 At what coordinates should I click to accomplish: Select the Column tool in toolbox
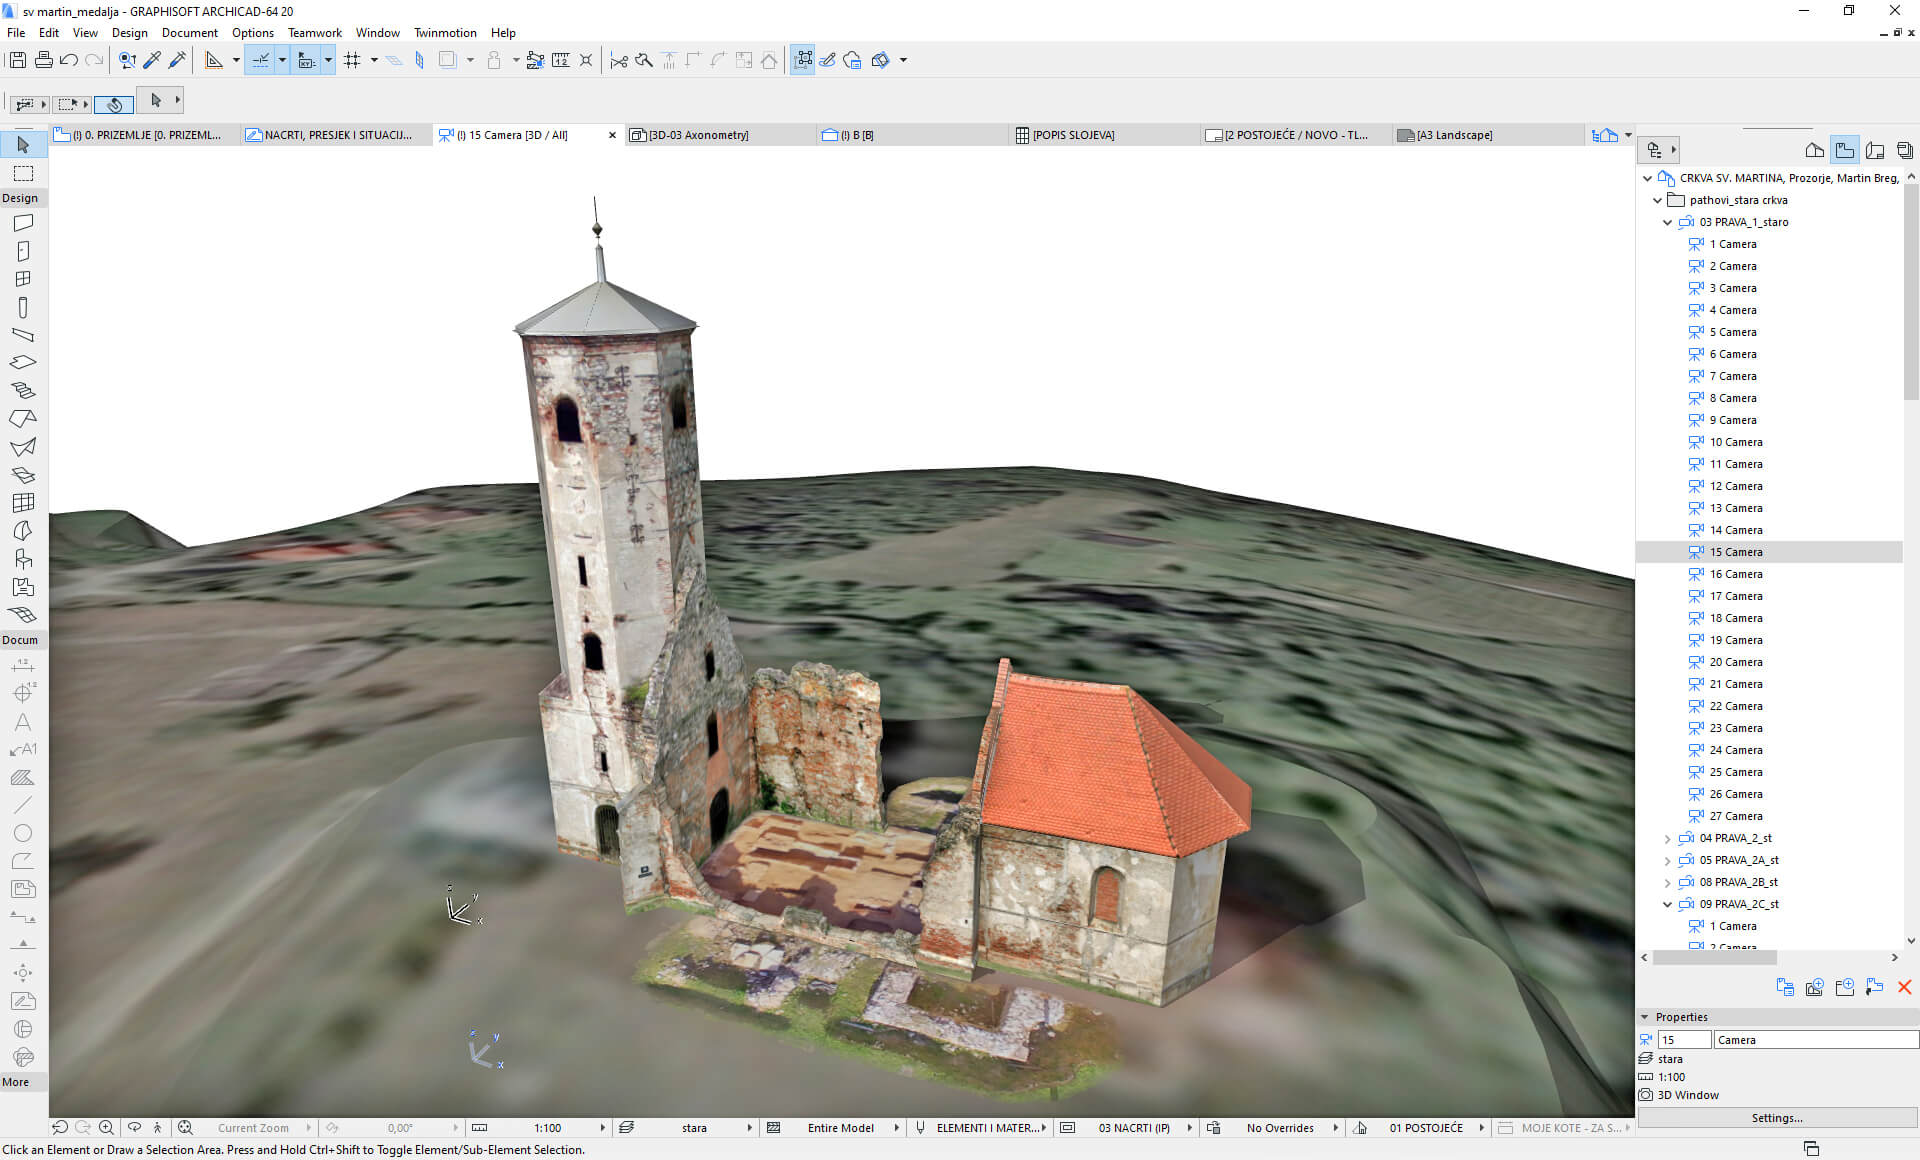[23, 307]
